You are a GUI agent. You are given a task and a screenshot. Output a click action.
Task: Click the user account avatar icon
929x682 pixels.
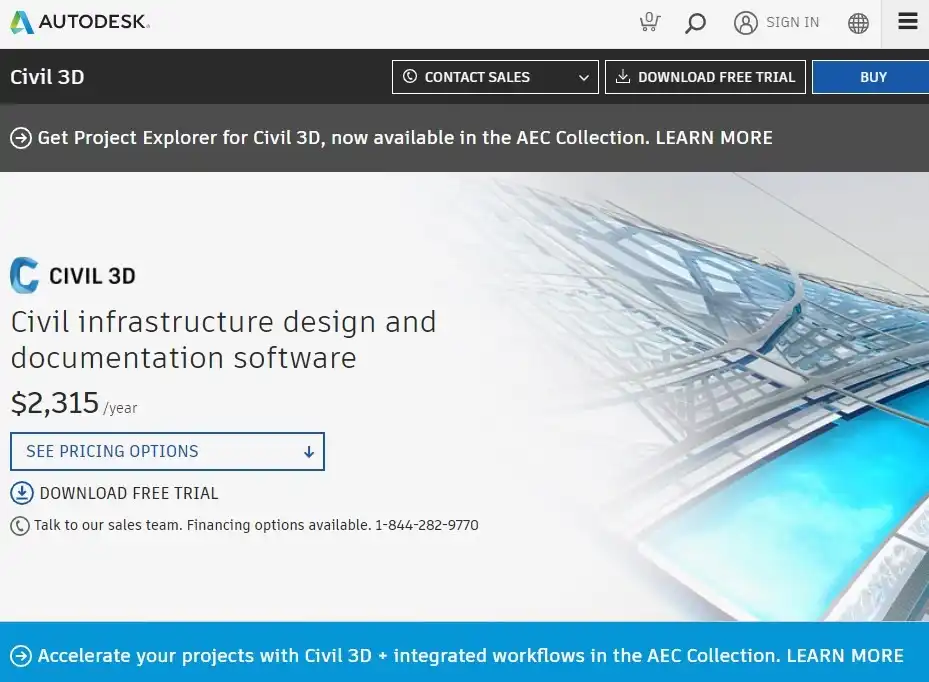[746, 23]
